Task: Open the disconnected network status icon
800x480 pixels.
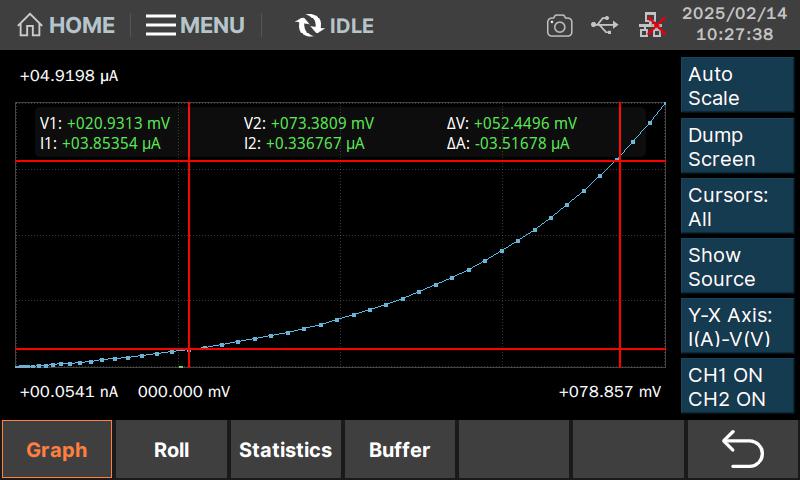Action: click(x=651, y=26)
